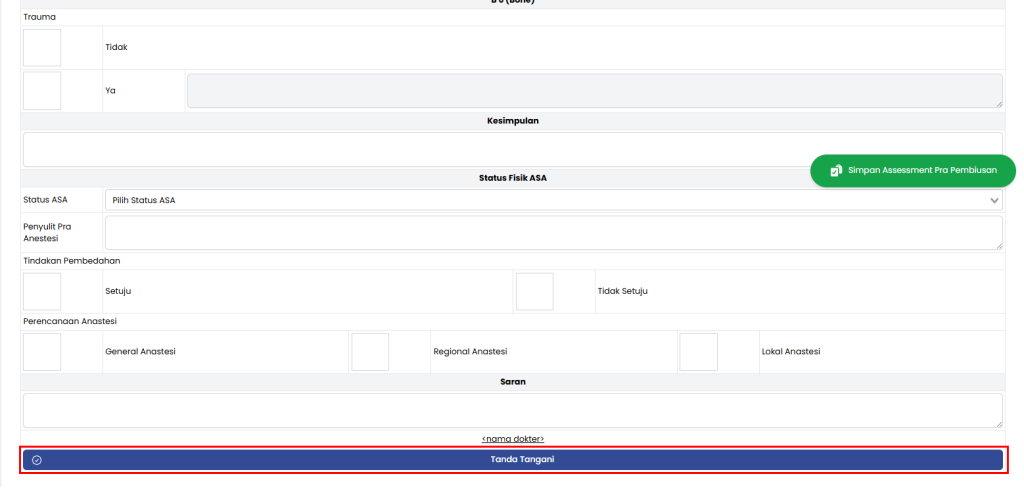
Task: Select the Regional Anastesi checkbox
Action: click(x=370, y=352)
